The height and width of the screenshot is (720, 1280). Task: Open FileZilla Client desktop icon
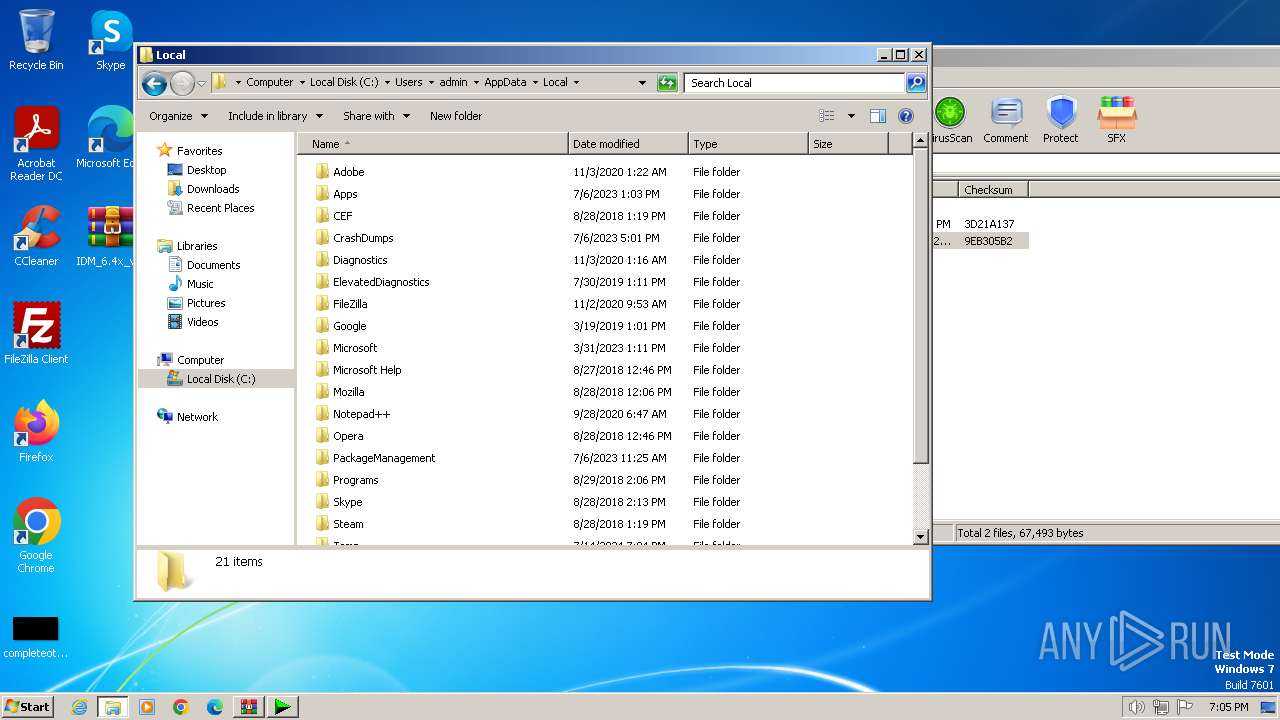click(36, 334)
